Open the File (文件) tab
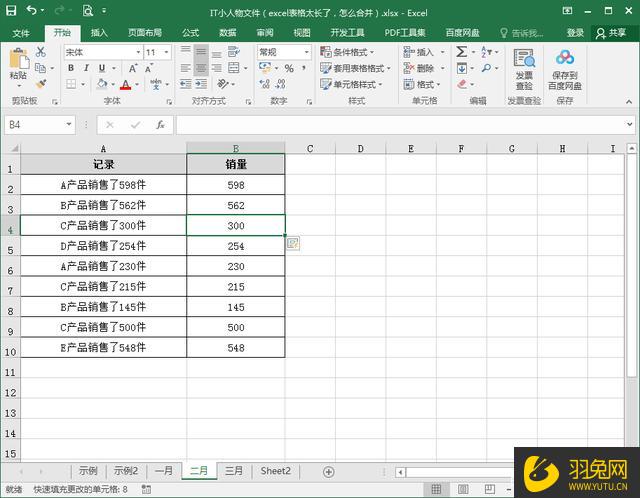 21,33
